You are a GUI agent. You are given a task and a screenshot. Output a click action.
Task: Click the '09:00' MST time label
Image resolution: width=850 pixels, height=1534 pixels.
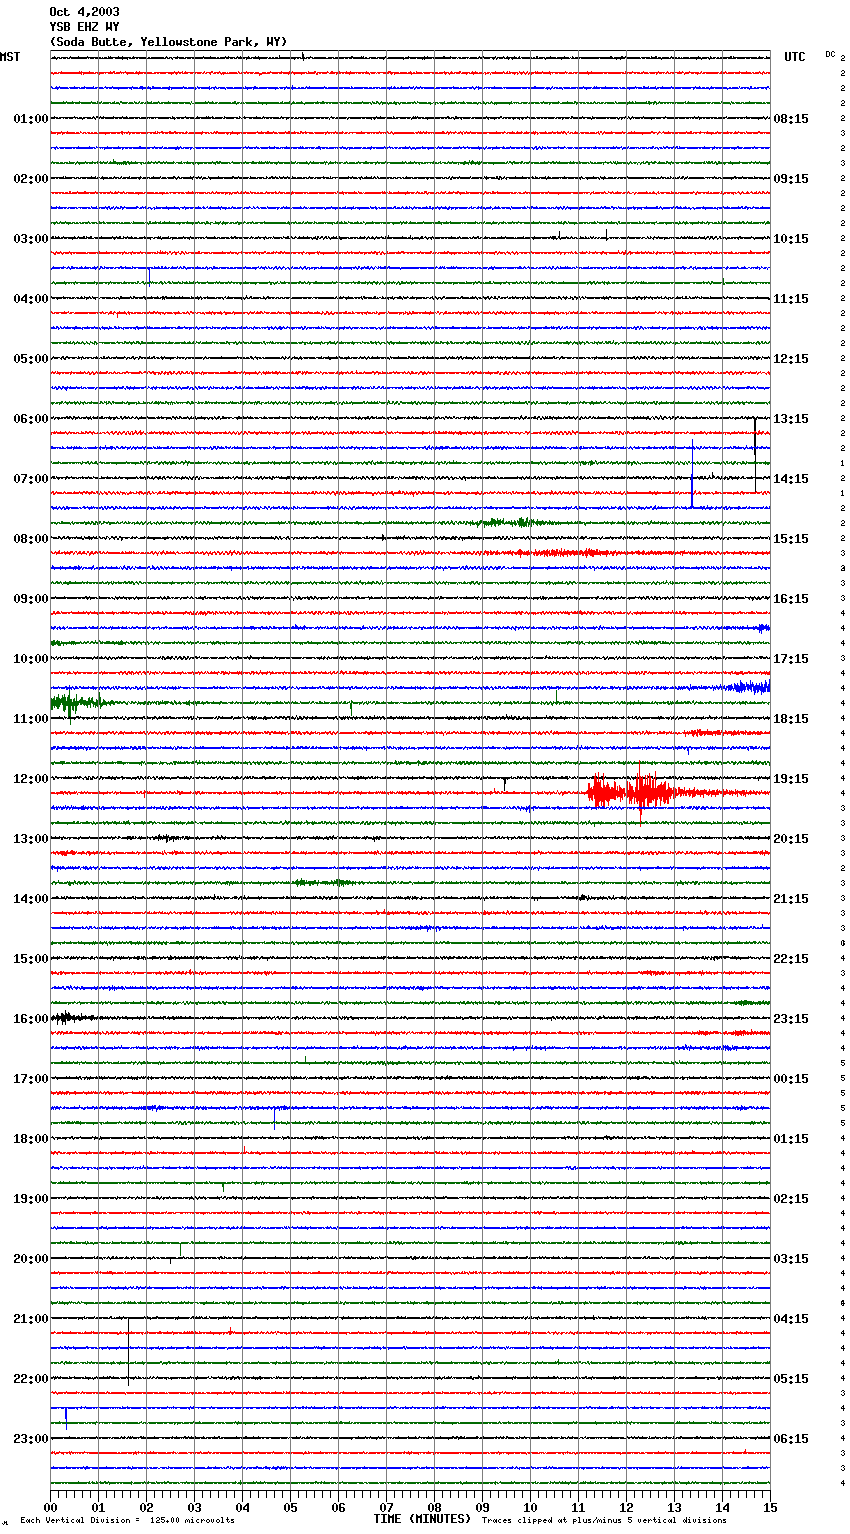(31, 599)
